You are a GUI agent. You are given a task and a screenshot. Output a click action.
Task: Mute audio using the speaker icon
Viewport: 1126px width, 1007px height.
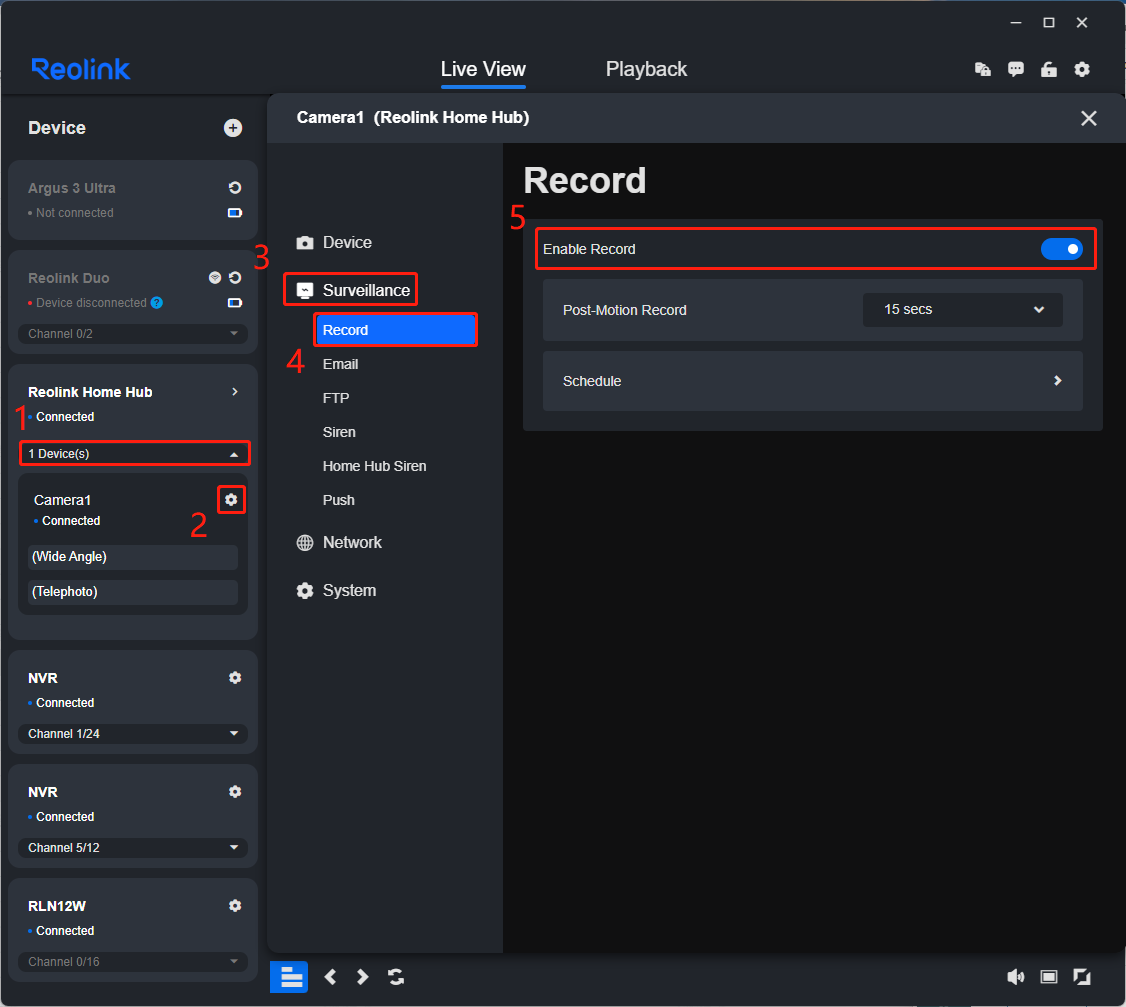[x=1016, y=977]
